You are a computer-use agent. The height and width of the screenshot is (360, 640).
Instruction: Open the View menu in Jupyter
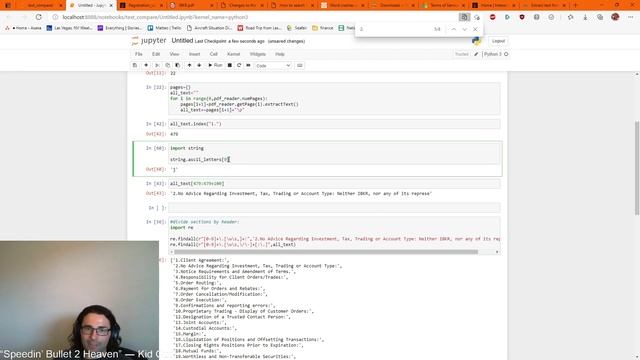(174, 54)
